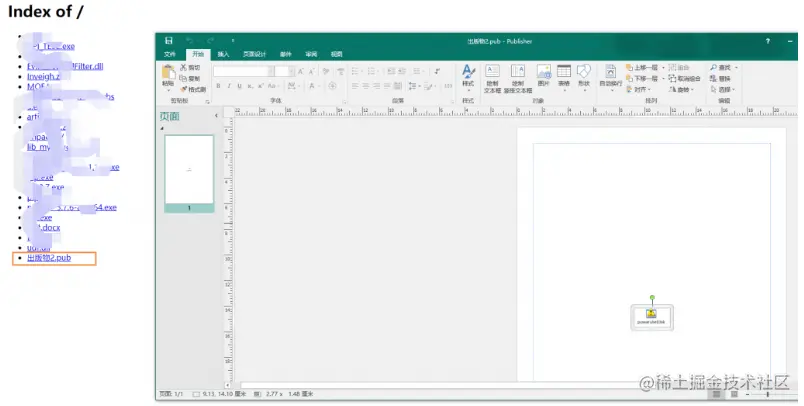Toggle Superscript formatting
This screenshot has height=406, width=804.
(x=260, y=86)
